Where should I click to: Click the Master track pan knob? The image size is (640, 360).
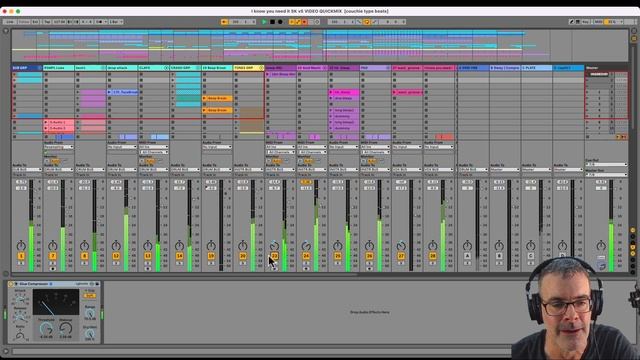pos(601,245)
